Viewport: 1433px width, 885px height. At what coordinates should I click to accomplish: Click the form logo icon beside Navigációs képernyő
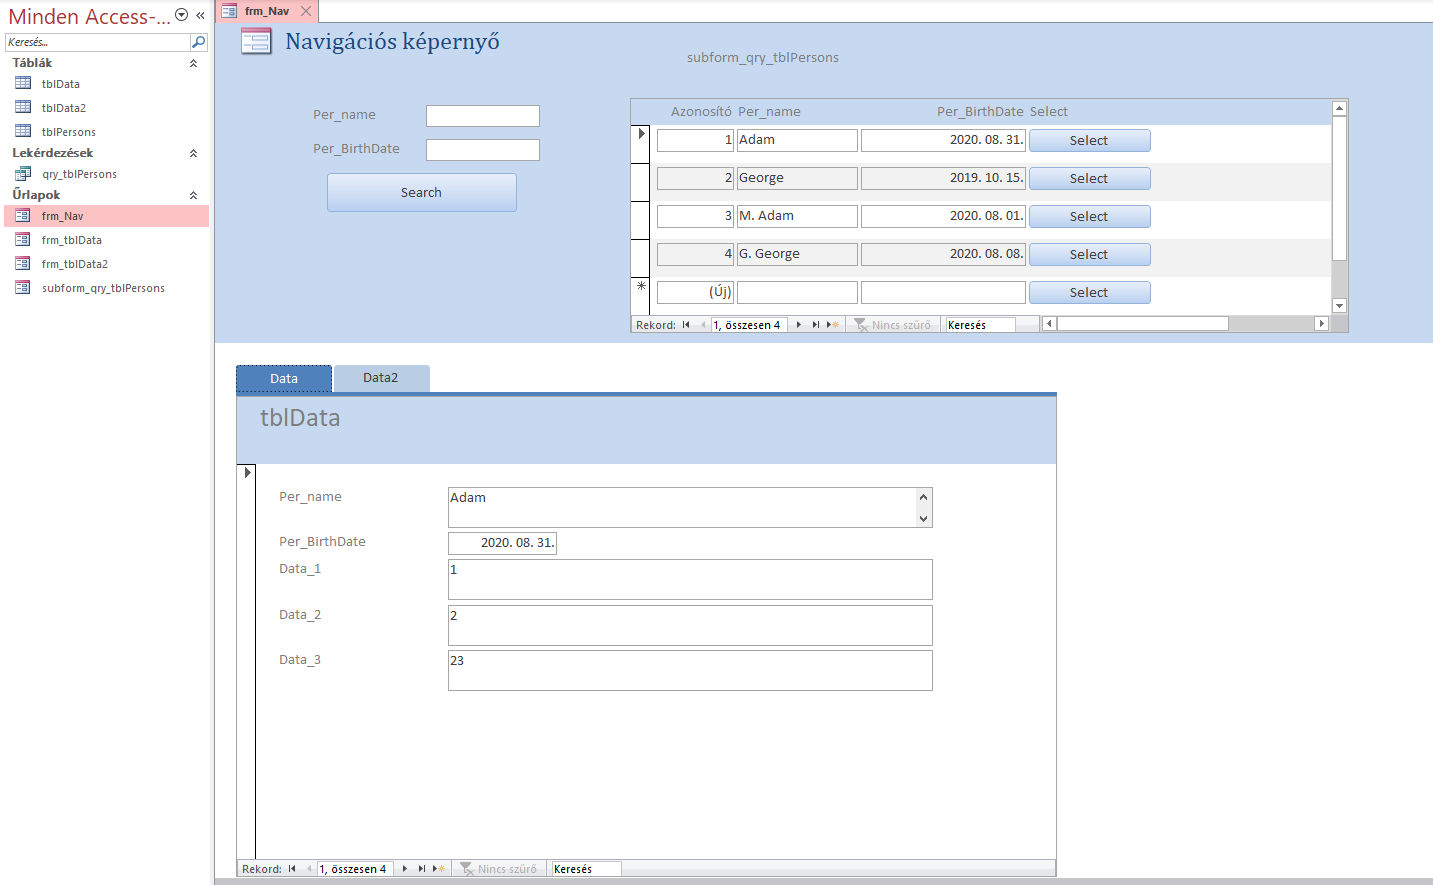[x=256, y=41]
